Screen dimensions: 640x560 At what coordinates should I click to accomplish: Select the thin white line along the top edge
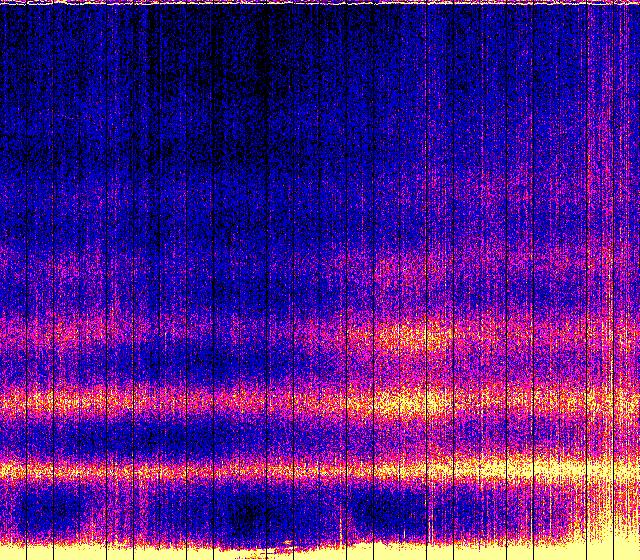click(320, 3)
